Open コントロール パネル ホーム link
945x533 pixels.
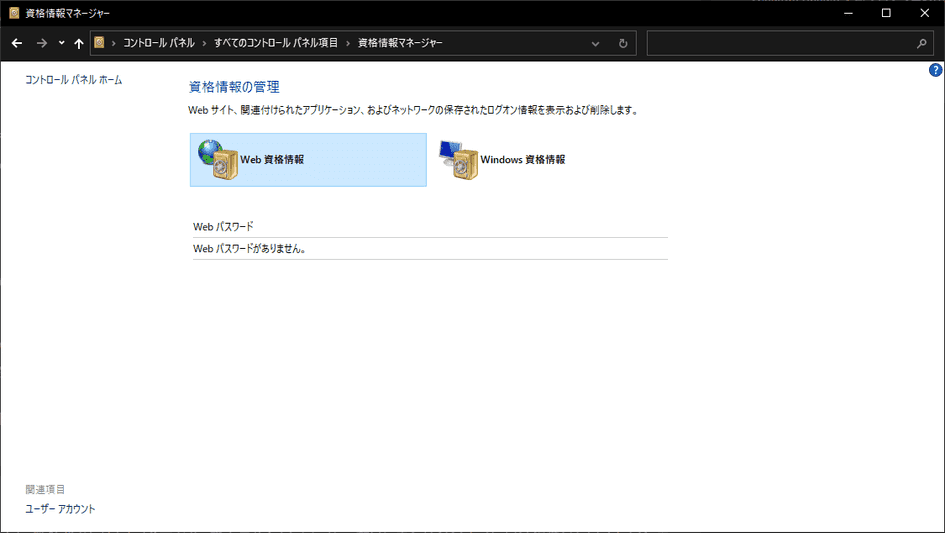pos(74,79)
